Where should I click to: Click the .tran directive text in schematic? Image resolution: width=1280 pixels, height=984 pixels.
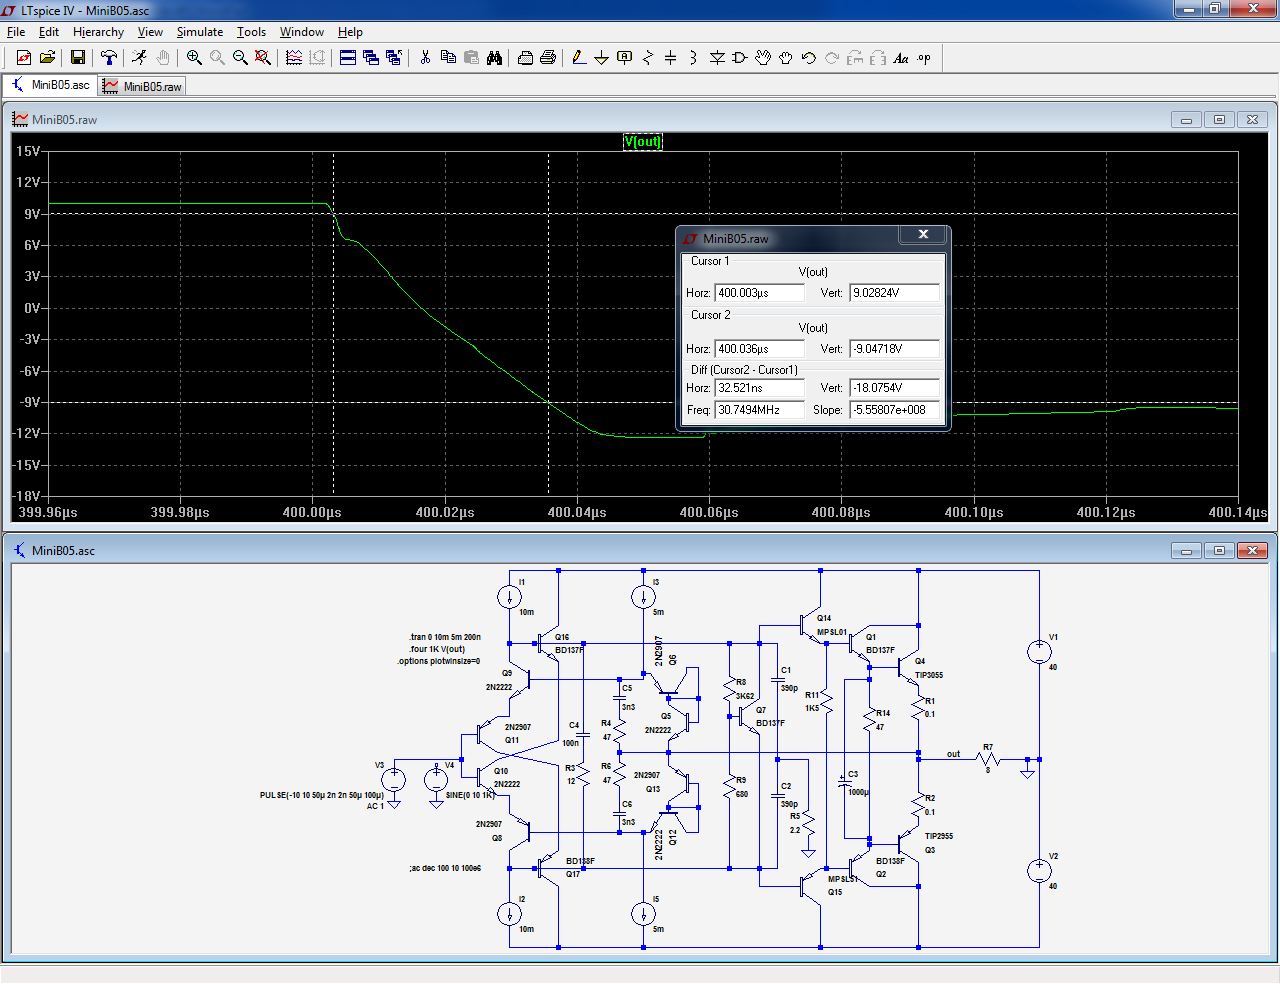pos(445,637)
